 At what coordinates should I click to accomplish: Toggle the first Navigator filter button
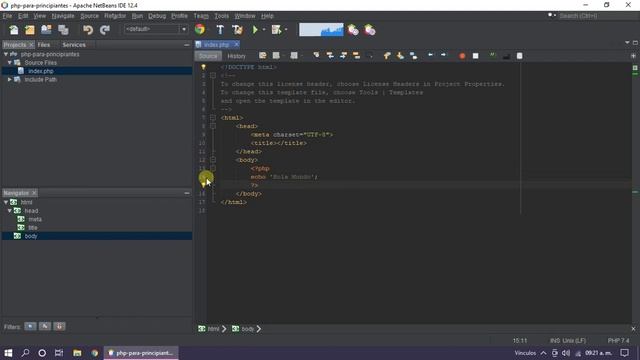click(30, 326)
